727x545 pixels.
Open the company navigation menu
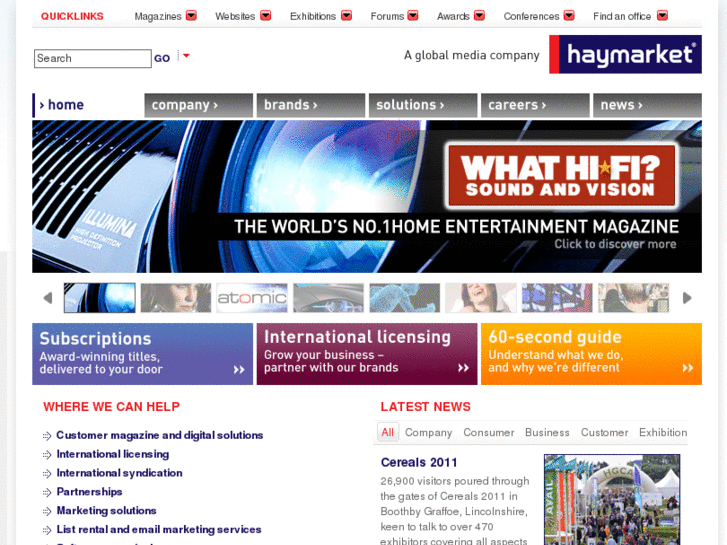pyautogui.click(x=198, y=105)
